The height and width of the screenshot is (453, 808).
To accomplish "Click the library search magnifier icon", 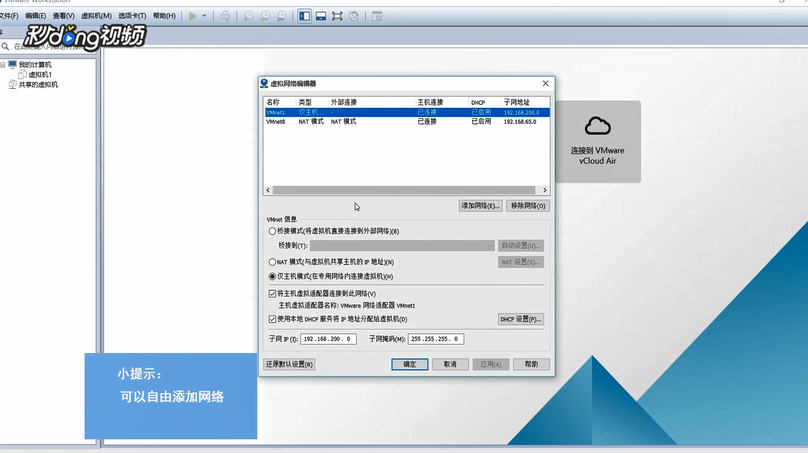I will coord(5,46).
